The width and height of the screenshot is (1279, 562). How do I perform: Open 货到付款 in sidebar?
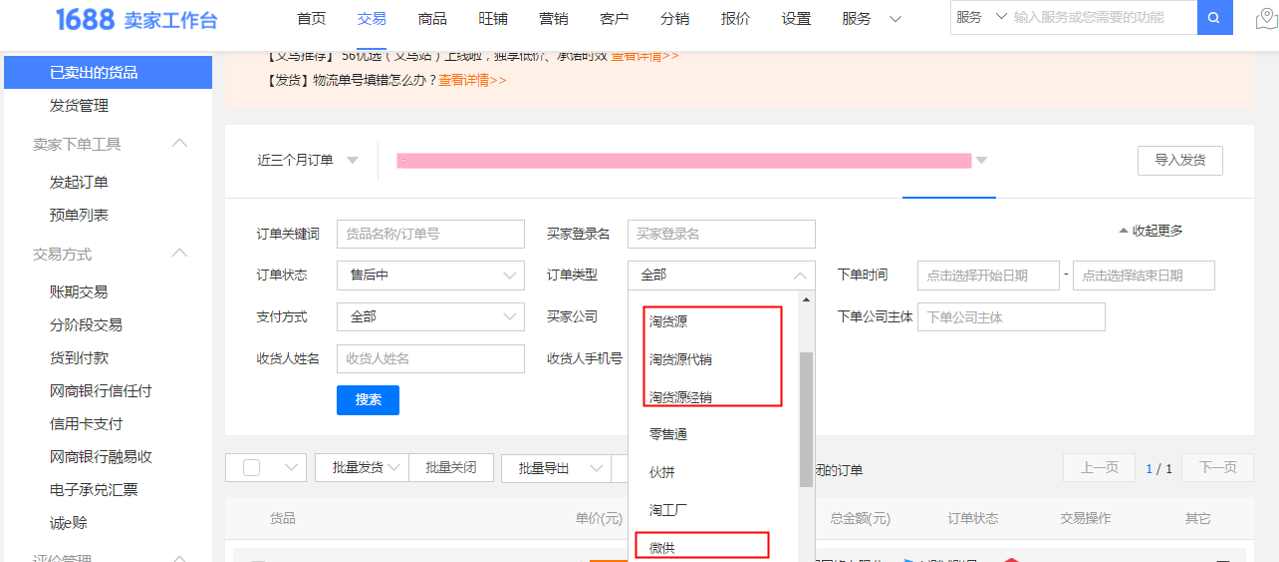pyautogui.click(x=79, y=358)
